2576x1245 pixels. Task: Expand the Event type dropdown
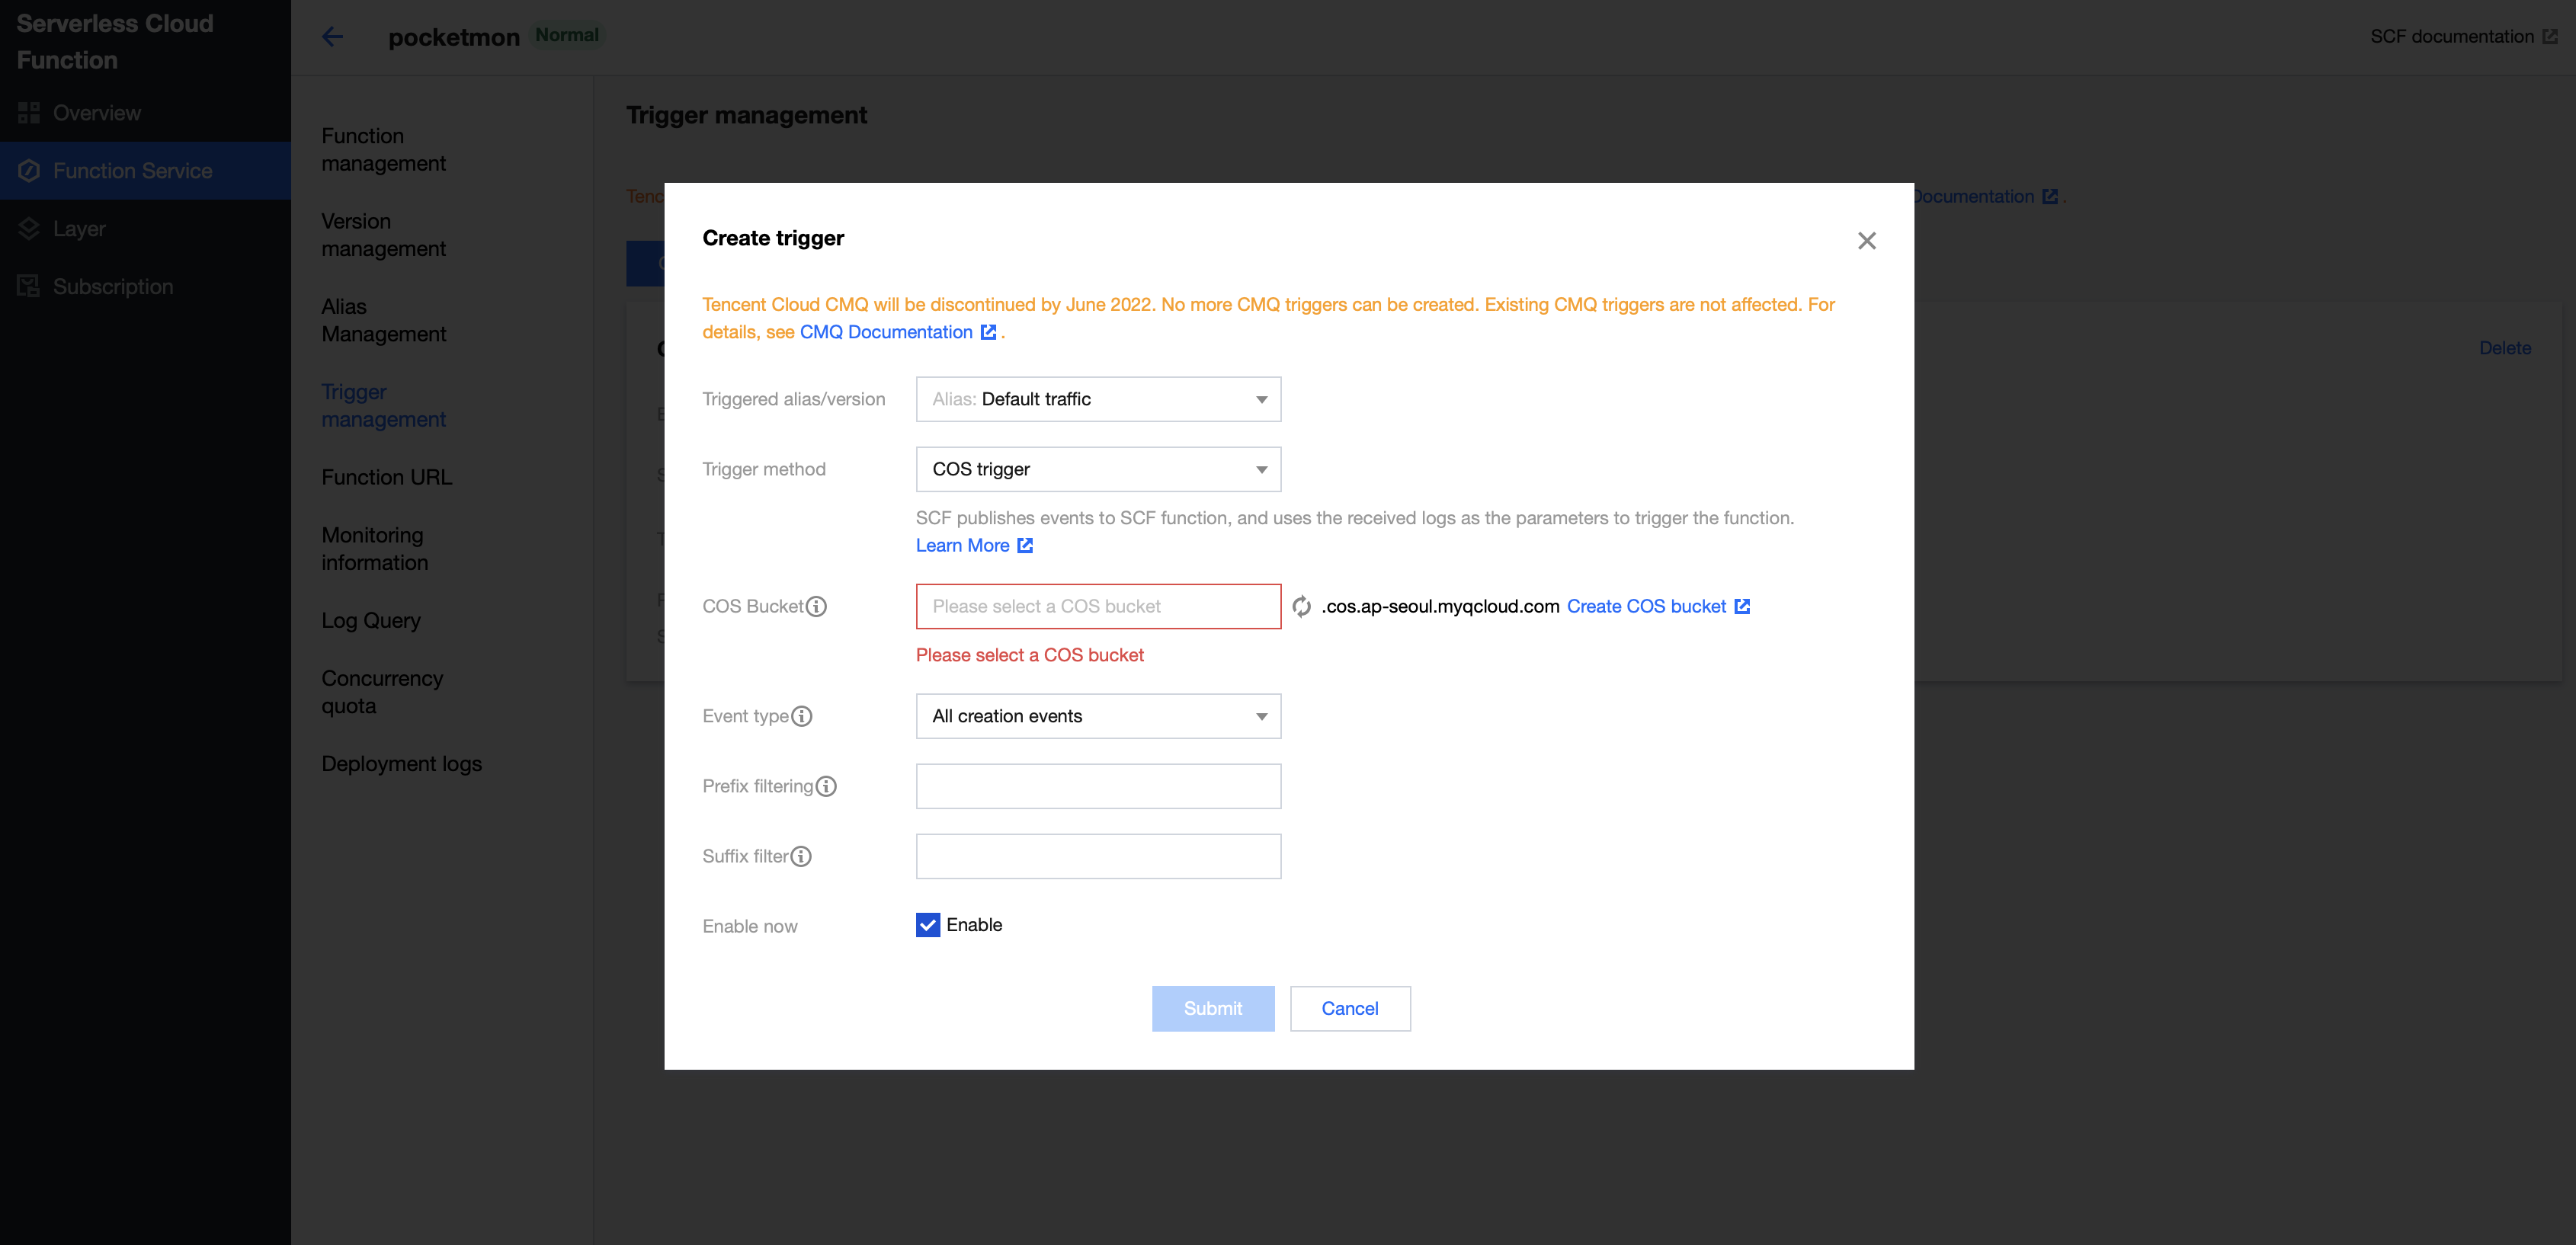tap(1098, 716)
